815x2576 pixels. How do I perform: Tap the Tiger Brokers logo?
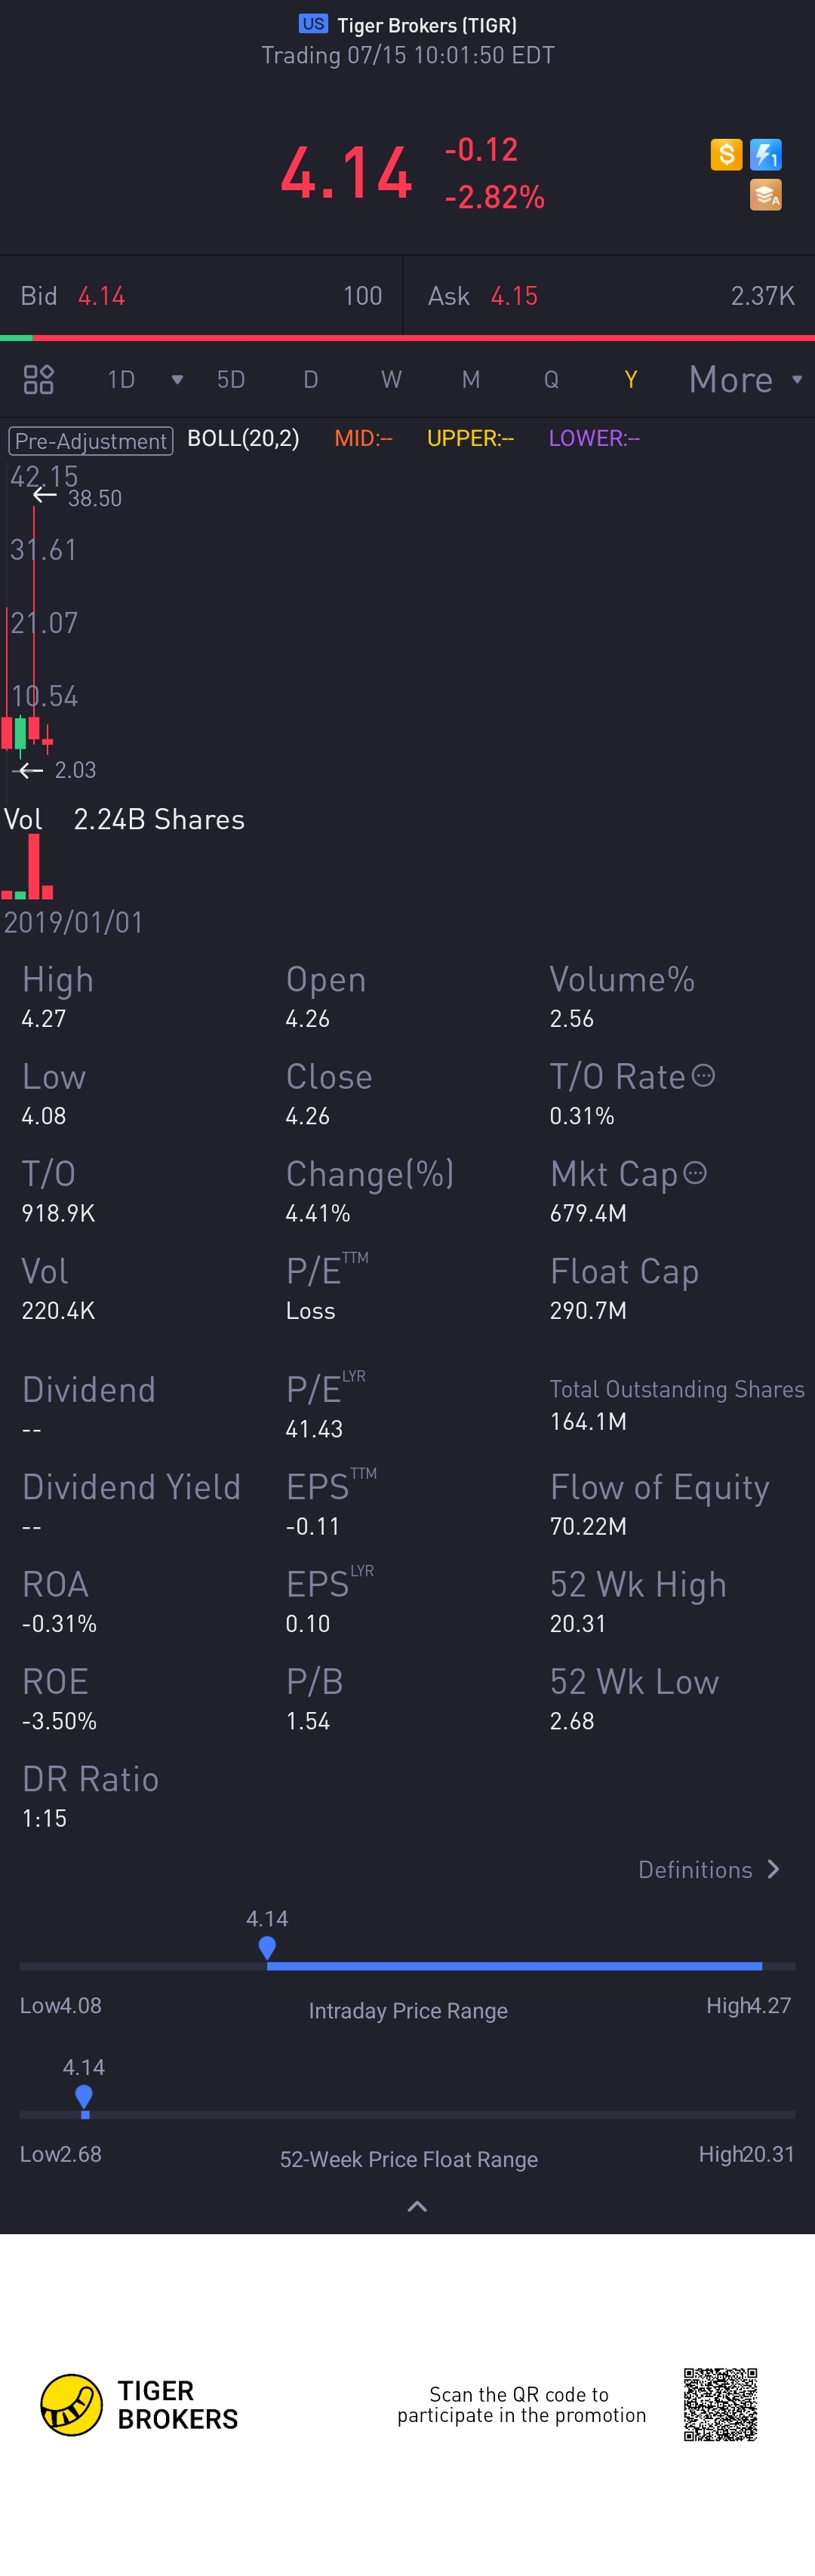point(139,2404)
